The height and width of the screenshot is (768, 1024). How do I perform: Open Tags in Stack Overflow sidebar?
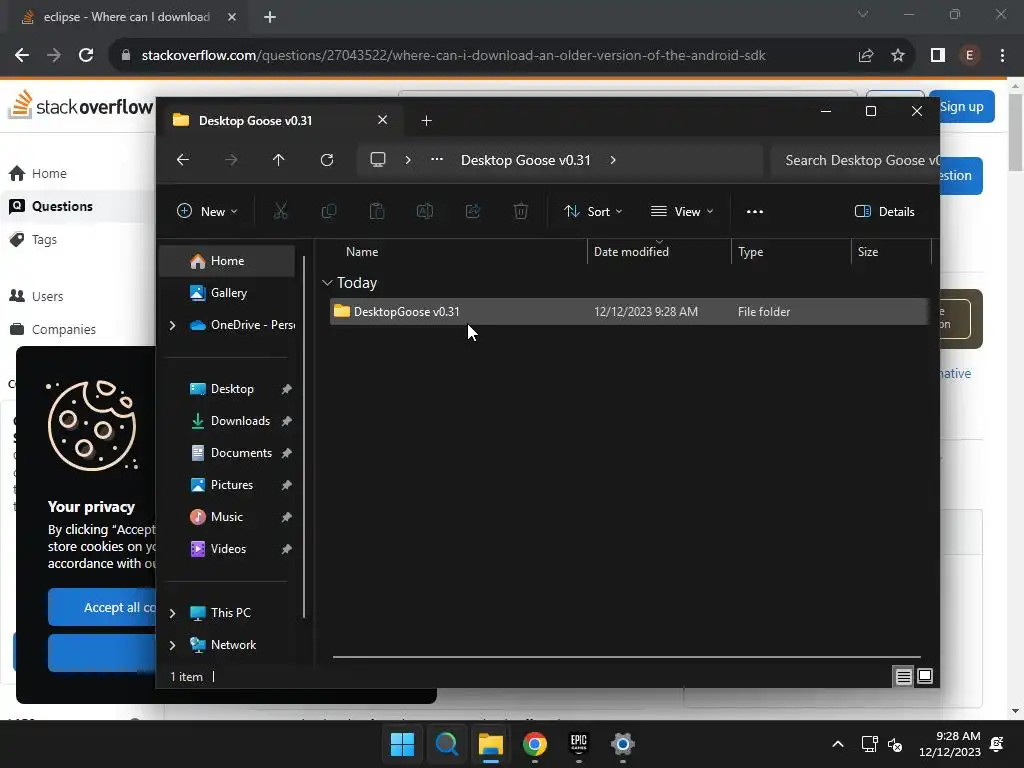[x=44, y=240]
